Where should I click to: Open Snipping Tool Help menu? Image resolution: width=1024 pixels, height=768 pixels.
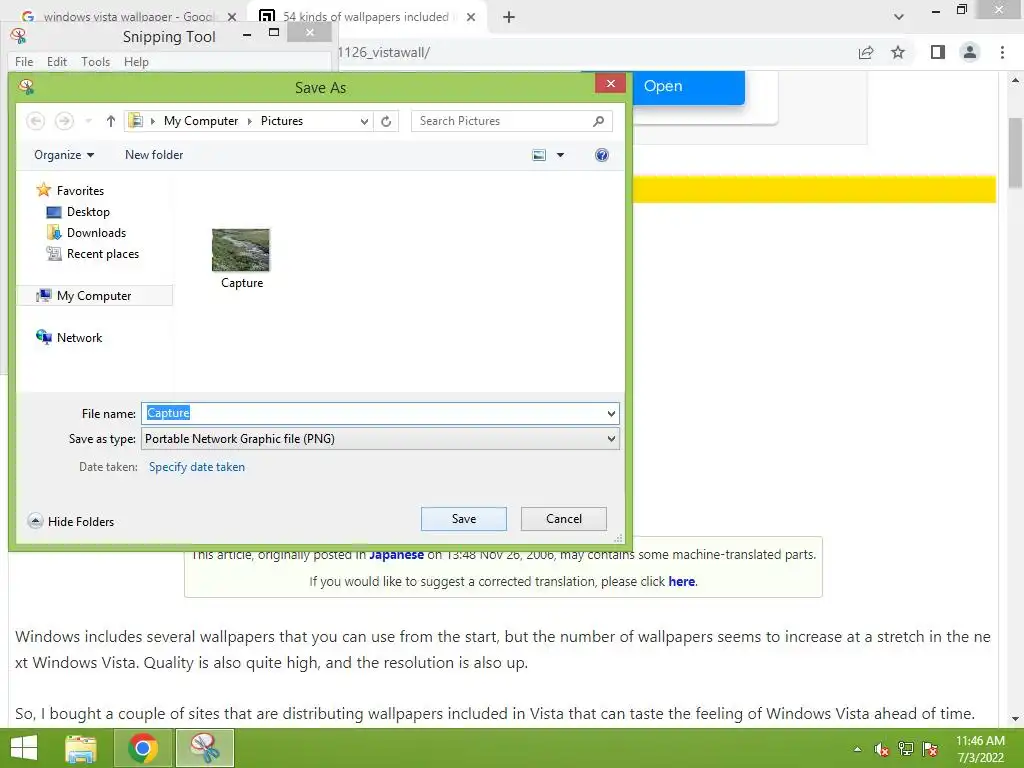(x=136, y=61)
